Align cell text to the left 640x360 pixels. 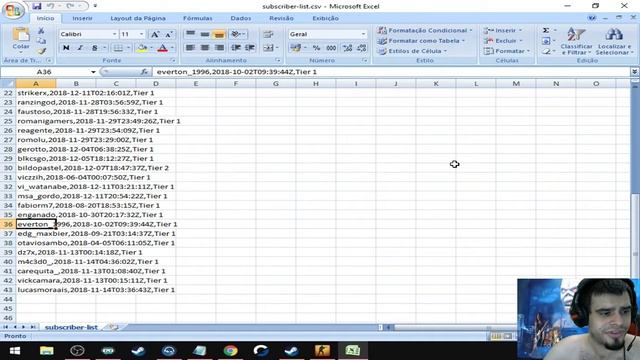coord(190,48)
